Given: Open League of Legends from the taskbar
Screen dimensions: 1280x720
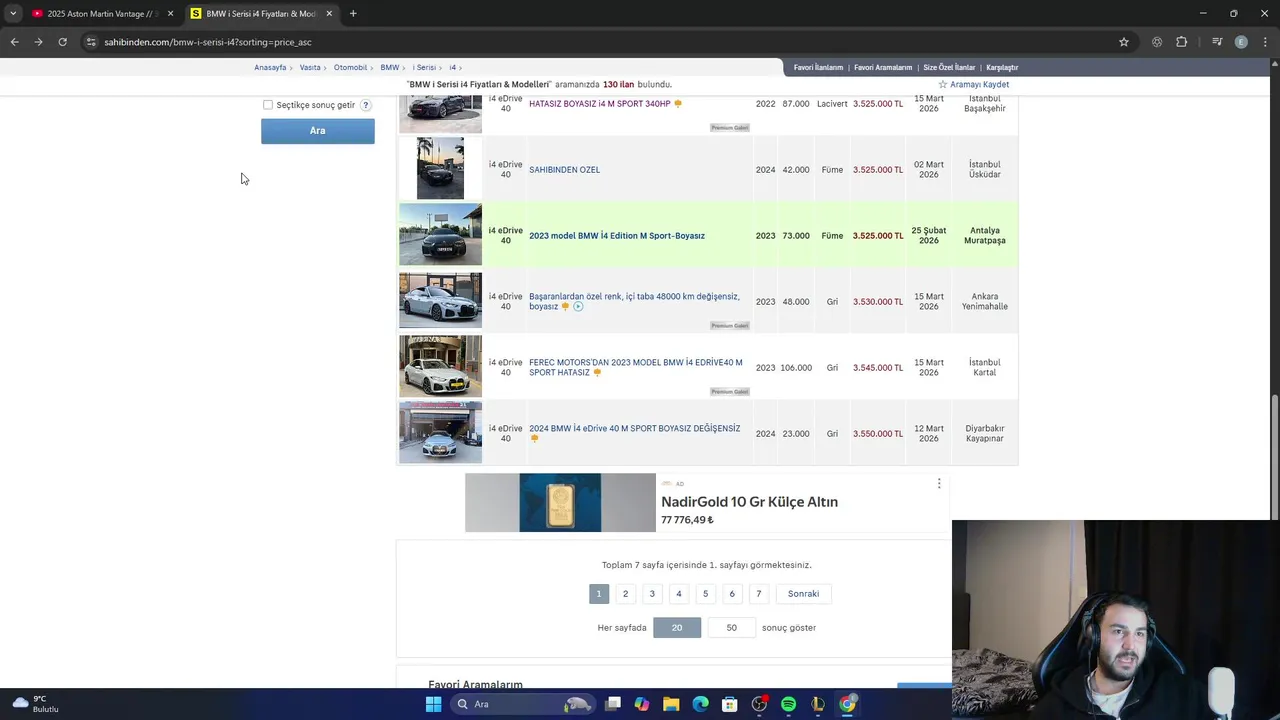Looking at the screenshot, I should pos(818,704).
